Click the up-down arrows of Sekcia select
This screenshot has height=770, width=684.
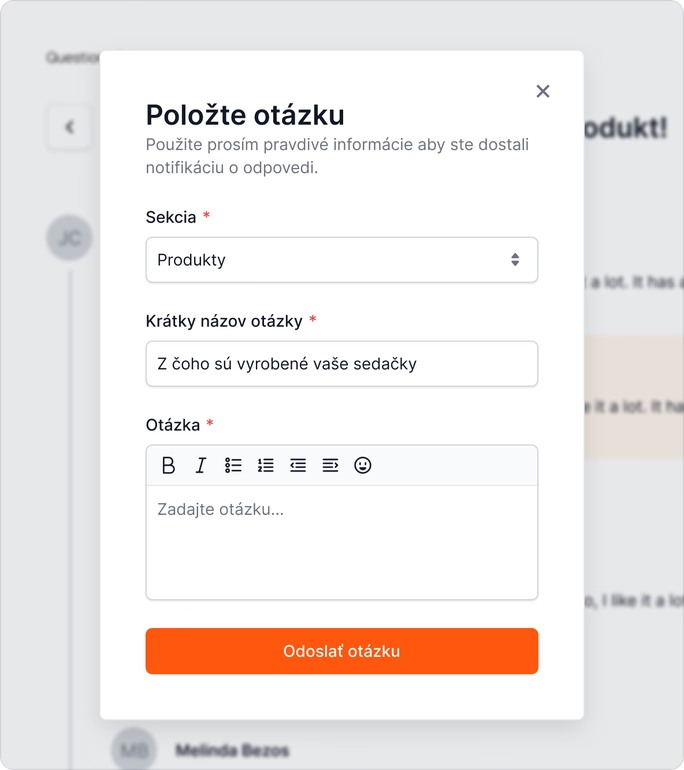point(515,260)
